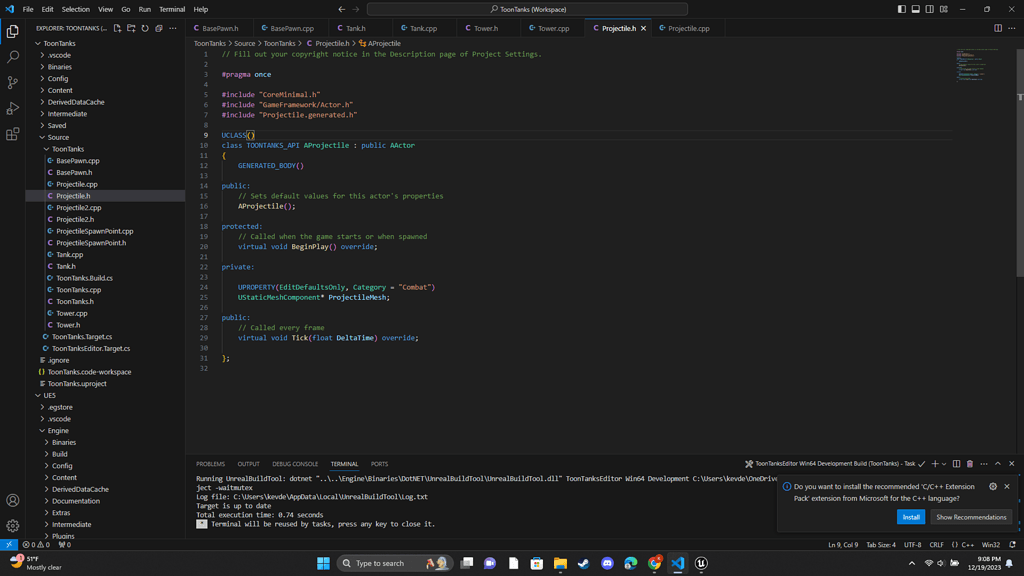The height and width of the screenshot is (576, 1024).
Task: Click the New File icon in Explorer
Action: (118, 29)
